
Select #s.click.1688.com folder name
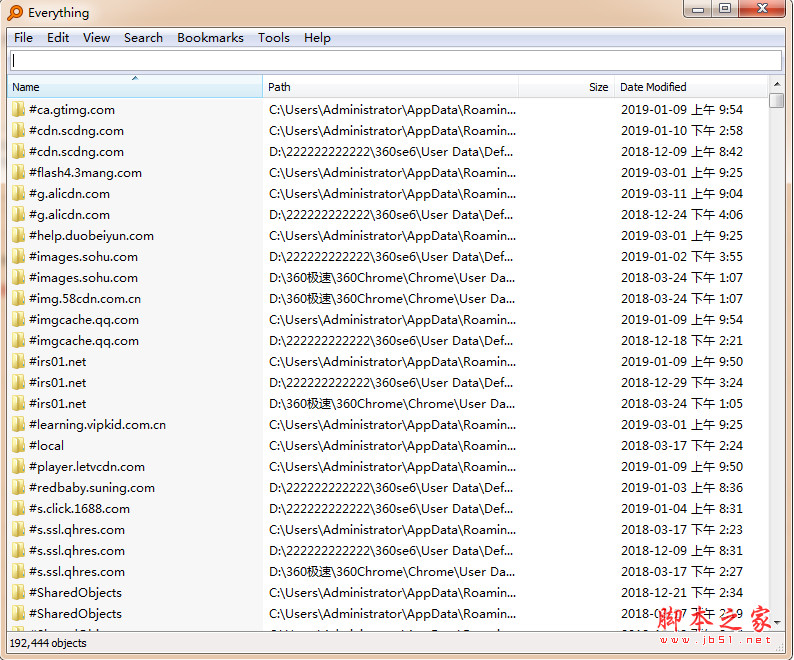click(80, 509)
